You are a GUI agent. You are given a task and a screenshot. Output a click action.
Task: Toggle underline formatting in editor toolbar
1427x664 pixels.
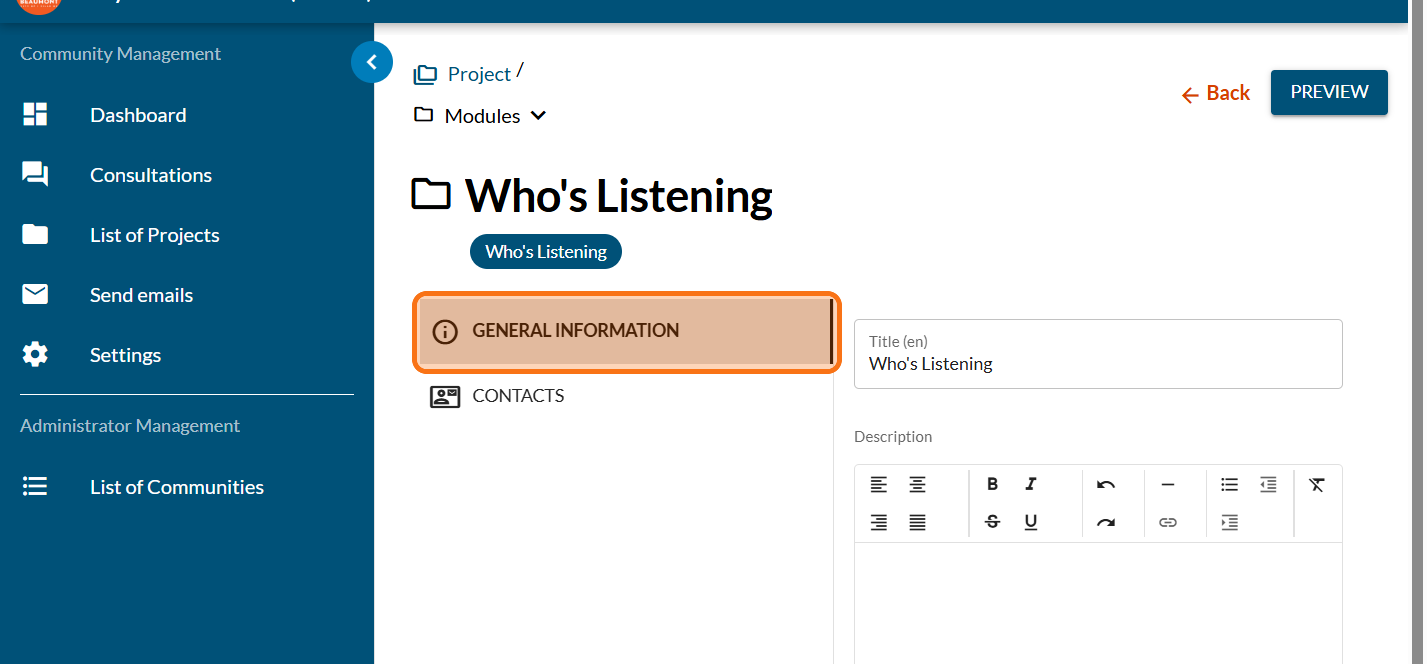pyautogui.click(x=1030, y=522)
